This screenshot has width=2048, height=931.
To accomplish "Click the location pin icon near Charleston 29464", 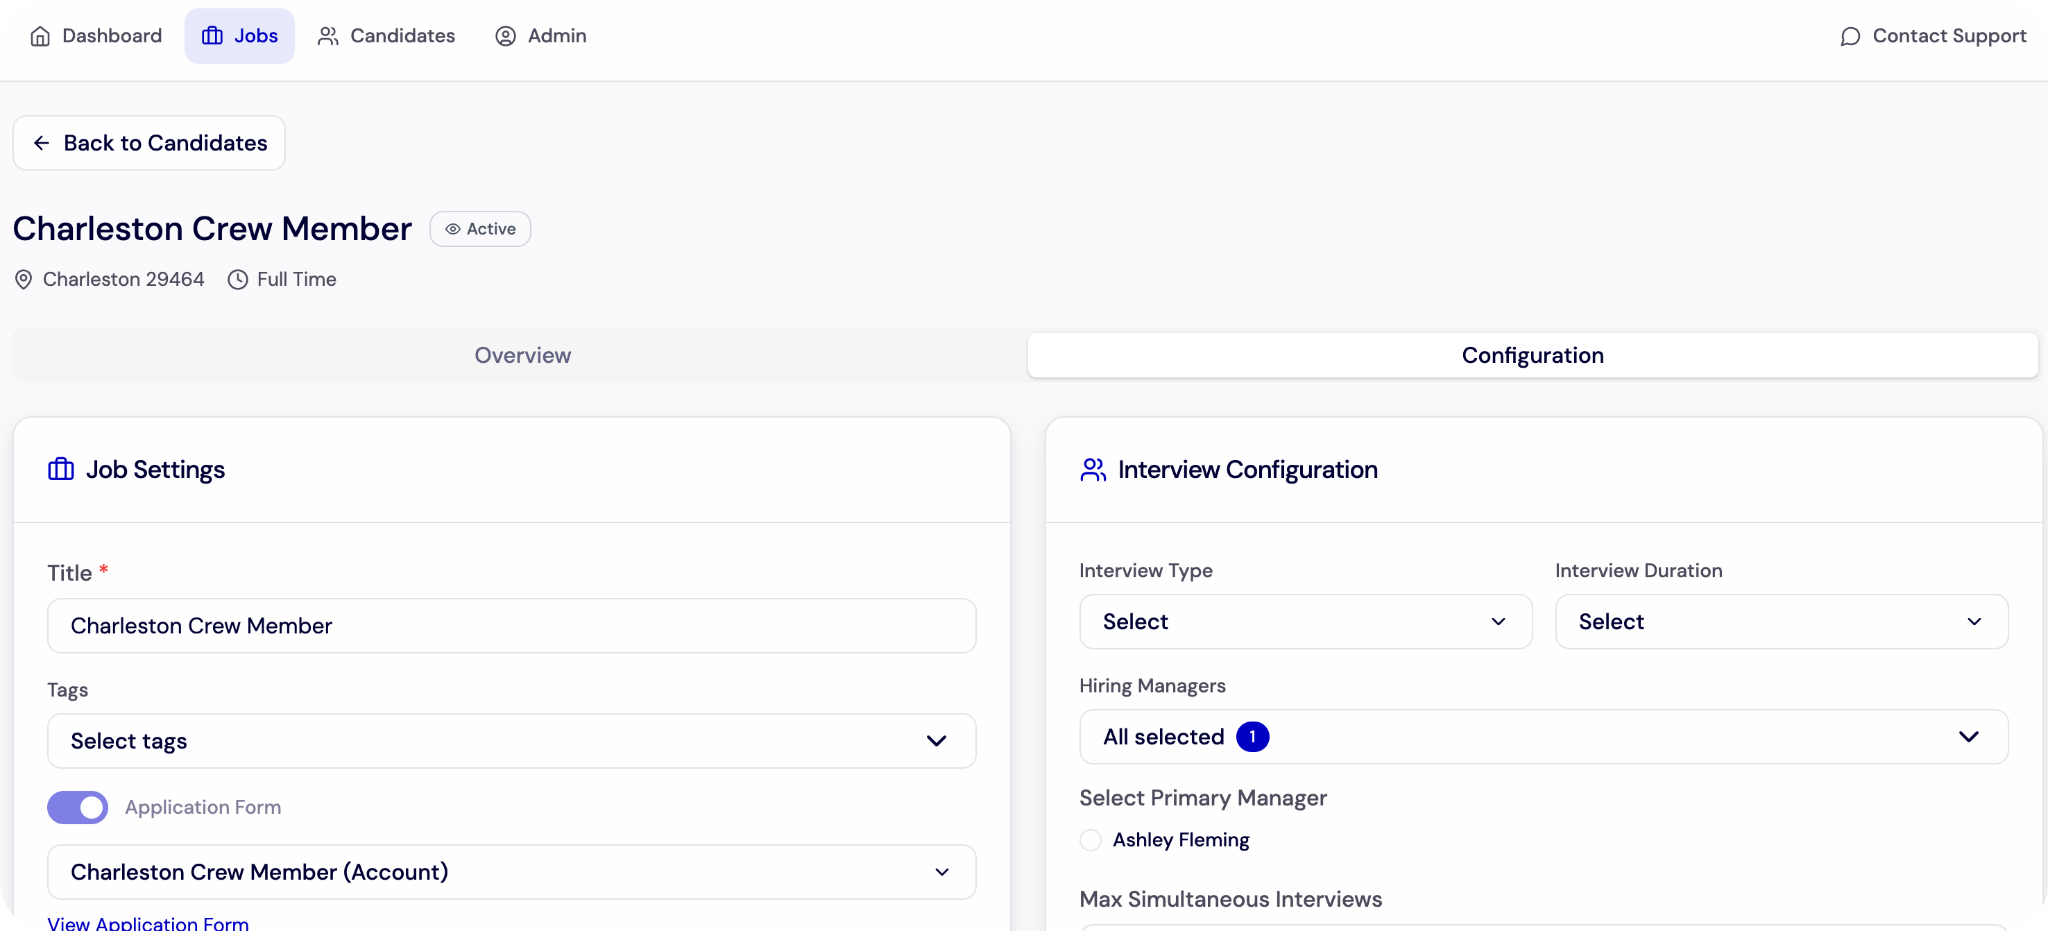I will pos(24,280).
